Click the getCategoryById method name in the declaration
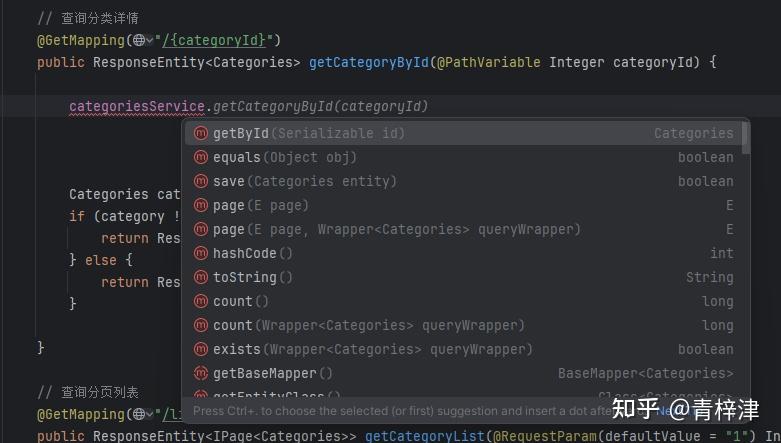 pos(368,62)
